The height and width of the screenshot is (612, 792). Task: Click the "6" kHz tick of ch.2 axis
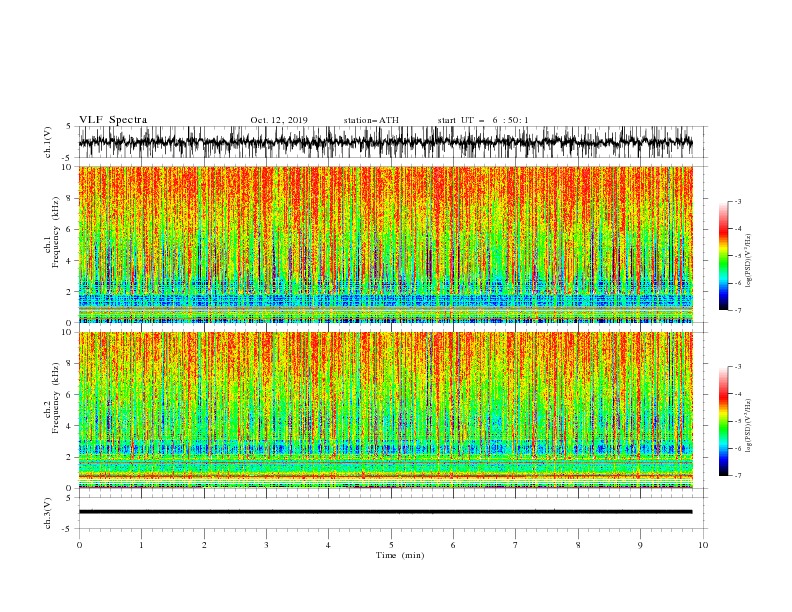[71, 395]
